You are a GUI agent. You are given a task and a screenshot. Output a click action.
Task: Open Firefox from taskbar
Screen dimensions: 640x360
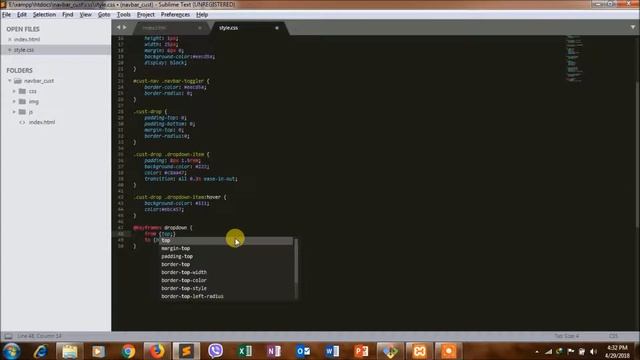[x=157, y=351]
